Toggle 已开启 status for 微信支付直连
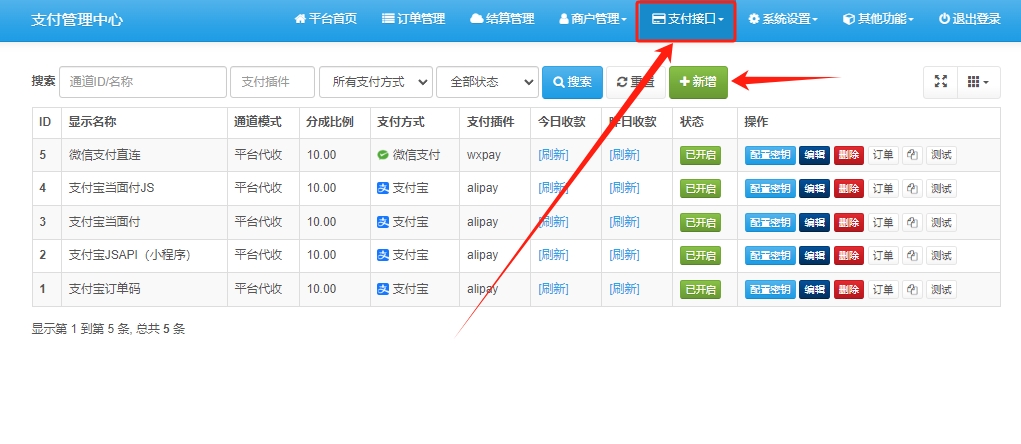This screenshot has width=1021, height=444. [700, 155]
